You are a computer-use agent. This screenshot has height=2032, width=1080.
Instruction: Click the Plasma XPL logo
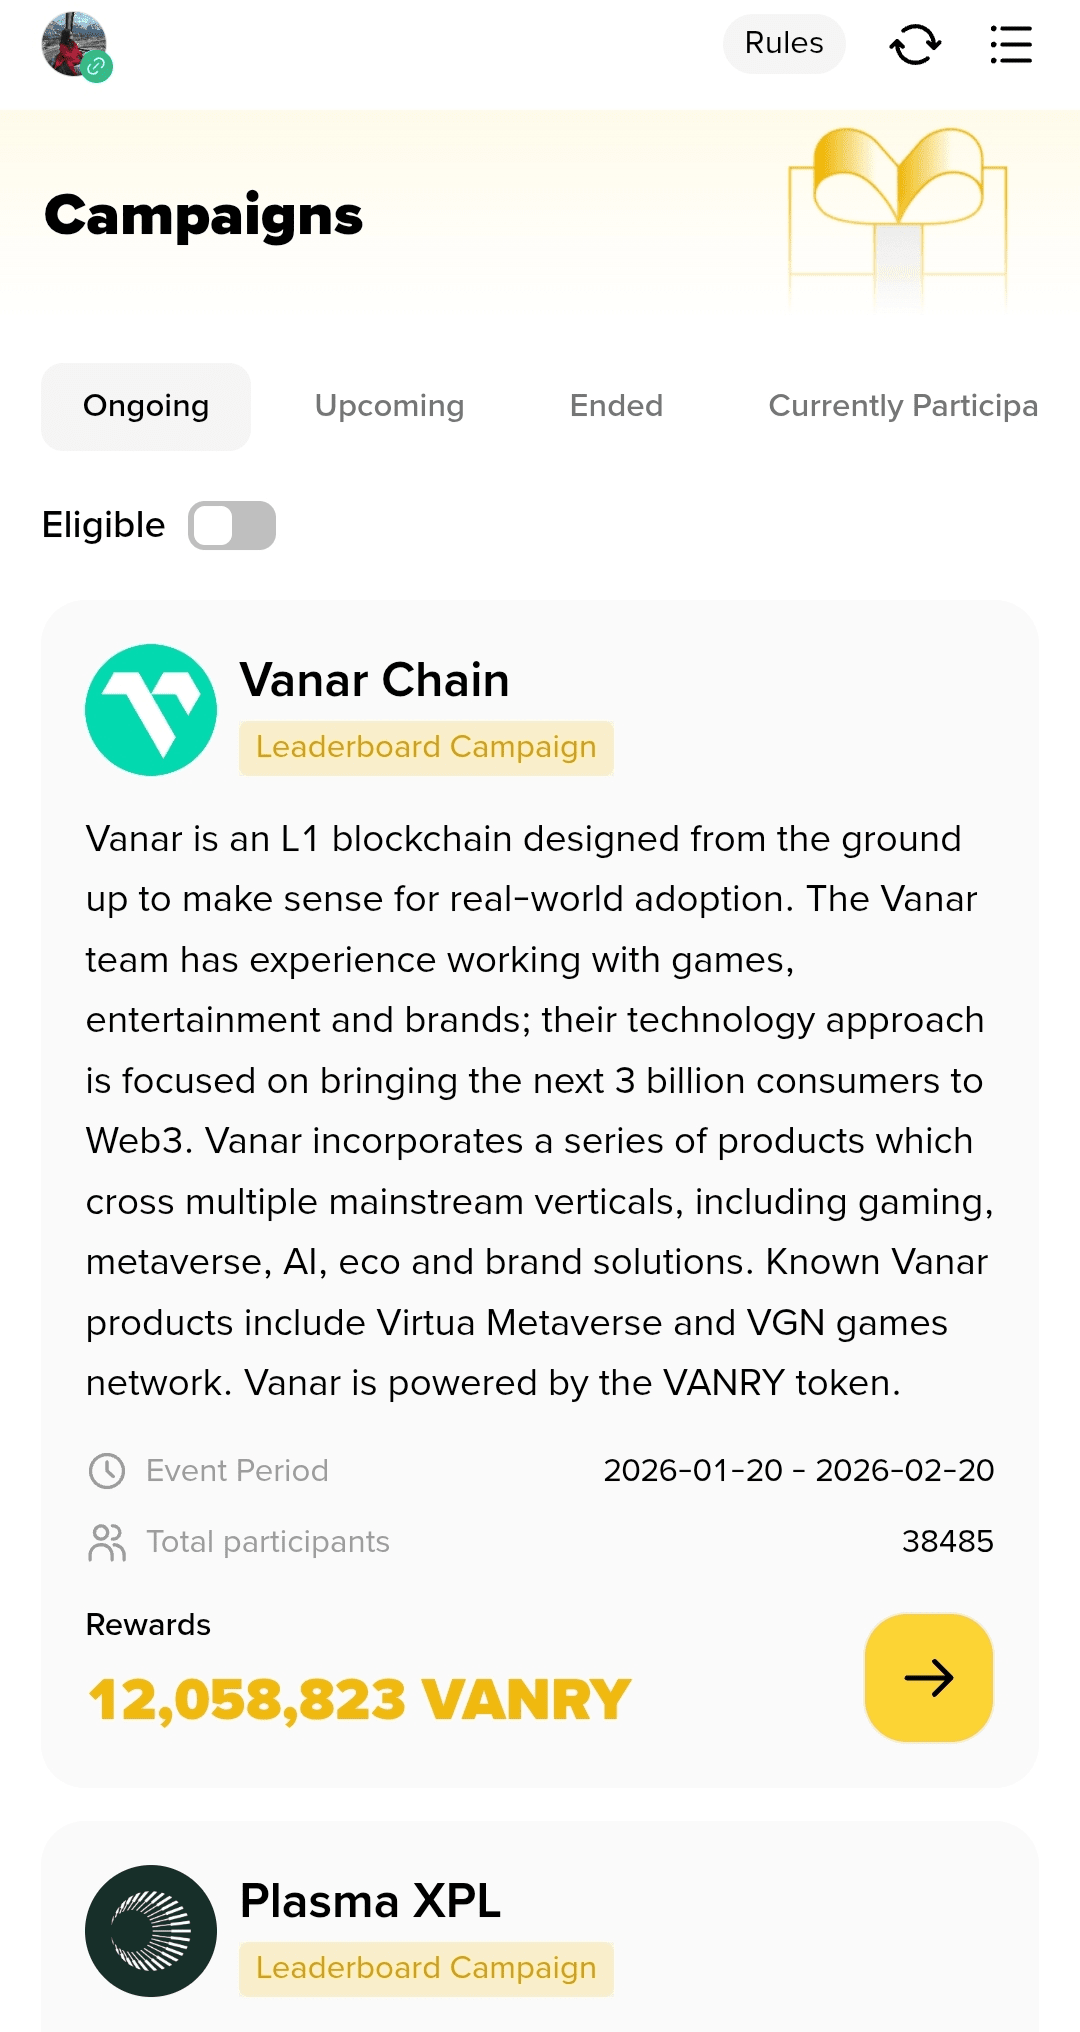pos(151,1930)
